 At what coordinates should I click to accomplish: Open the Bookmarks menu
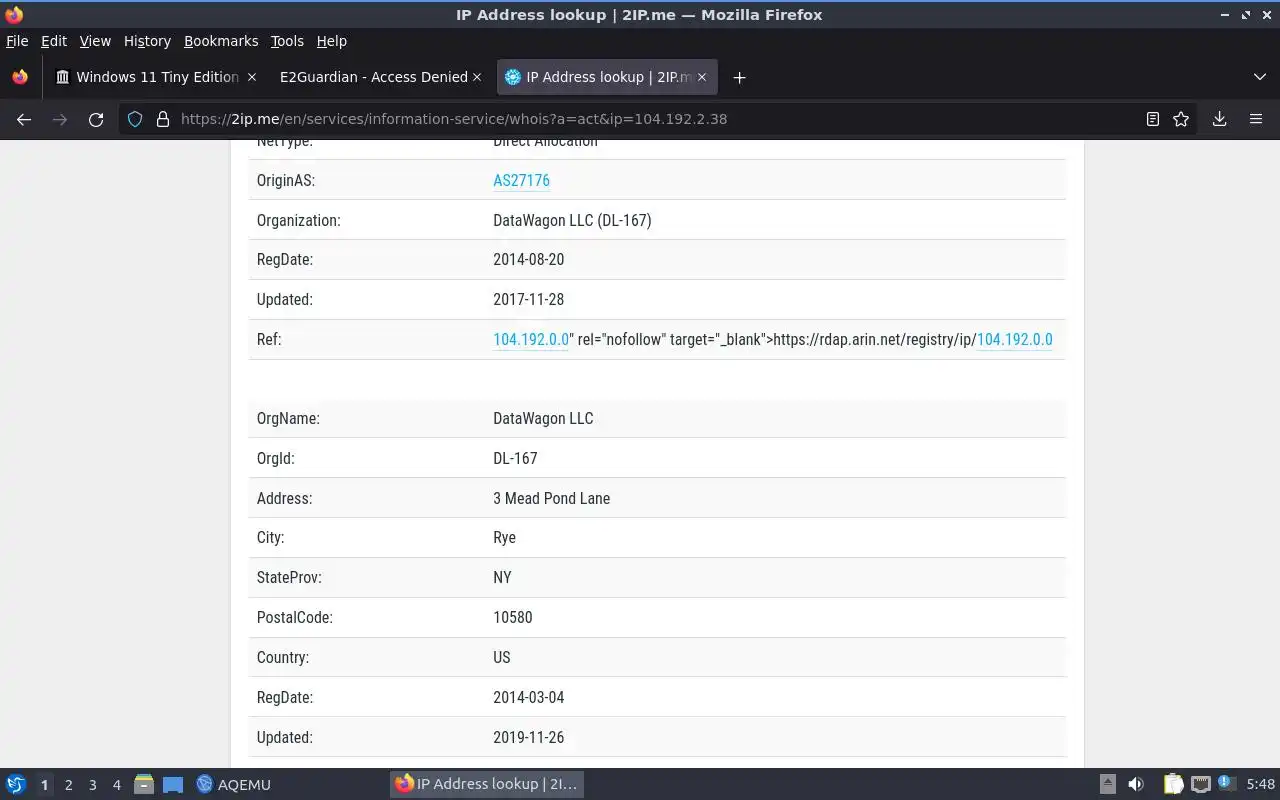click(x=221, y=41)
